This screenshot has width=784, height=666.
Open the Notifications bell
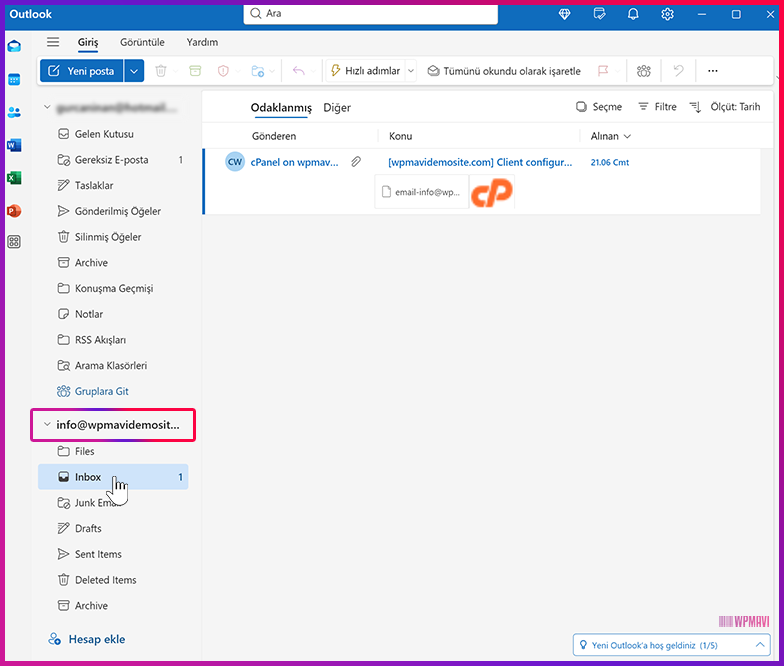[x=633, y=14]
